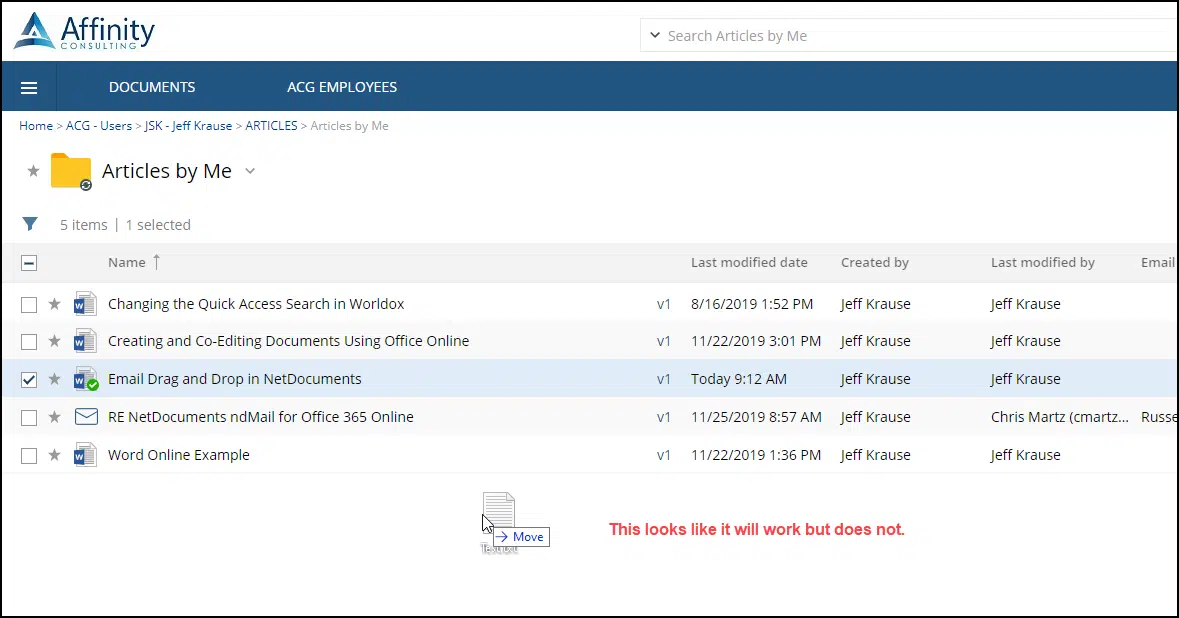1179x618 pixels.
Task: Open JSK - Jeff Krause breadcrumb link
Action: coord(188,126)
